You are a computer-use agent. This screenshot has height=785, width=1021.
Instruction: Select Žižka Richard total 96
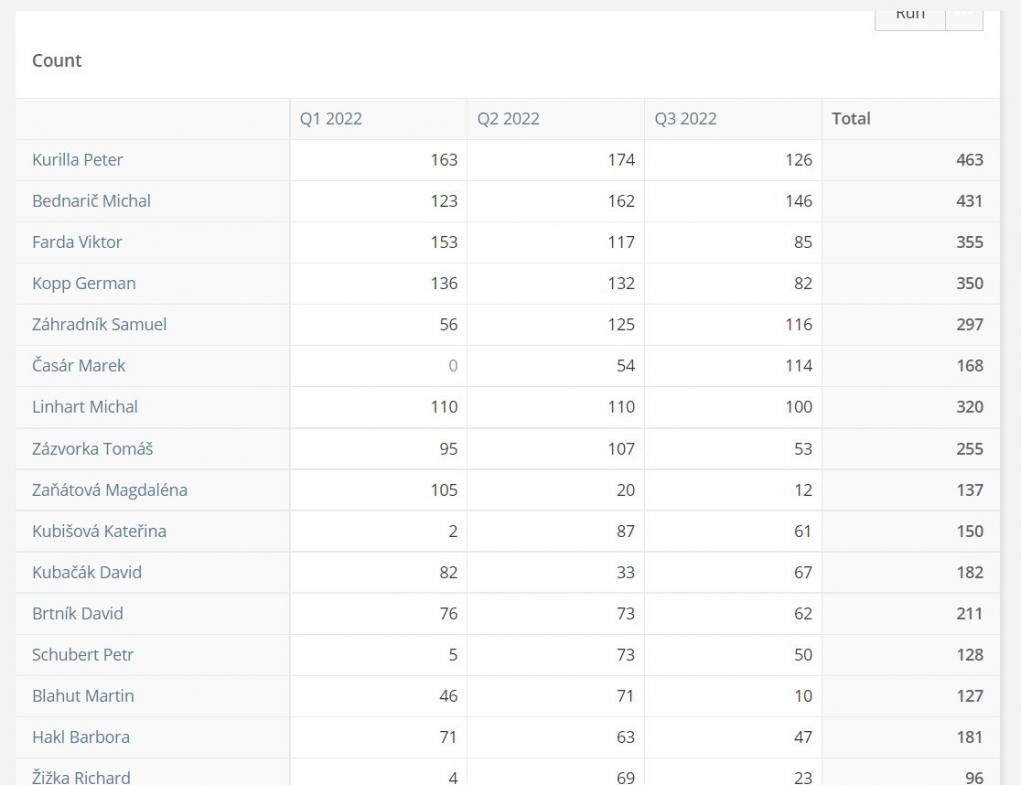point(974,777)
